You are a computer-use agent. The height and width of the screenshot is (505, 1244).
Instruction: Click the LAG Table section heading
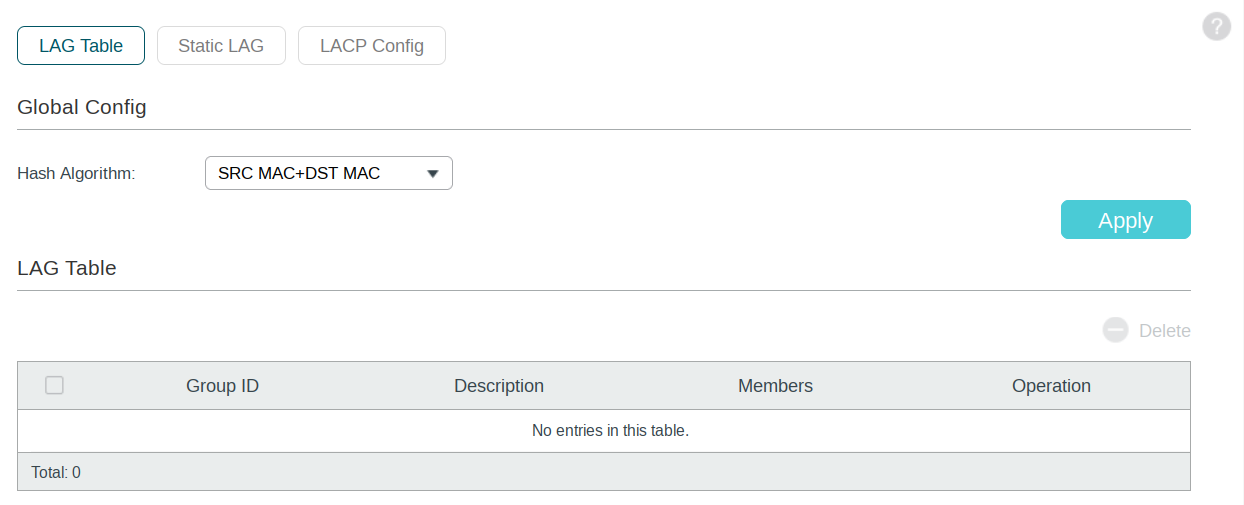tap(67, 268)
